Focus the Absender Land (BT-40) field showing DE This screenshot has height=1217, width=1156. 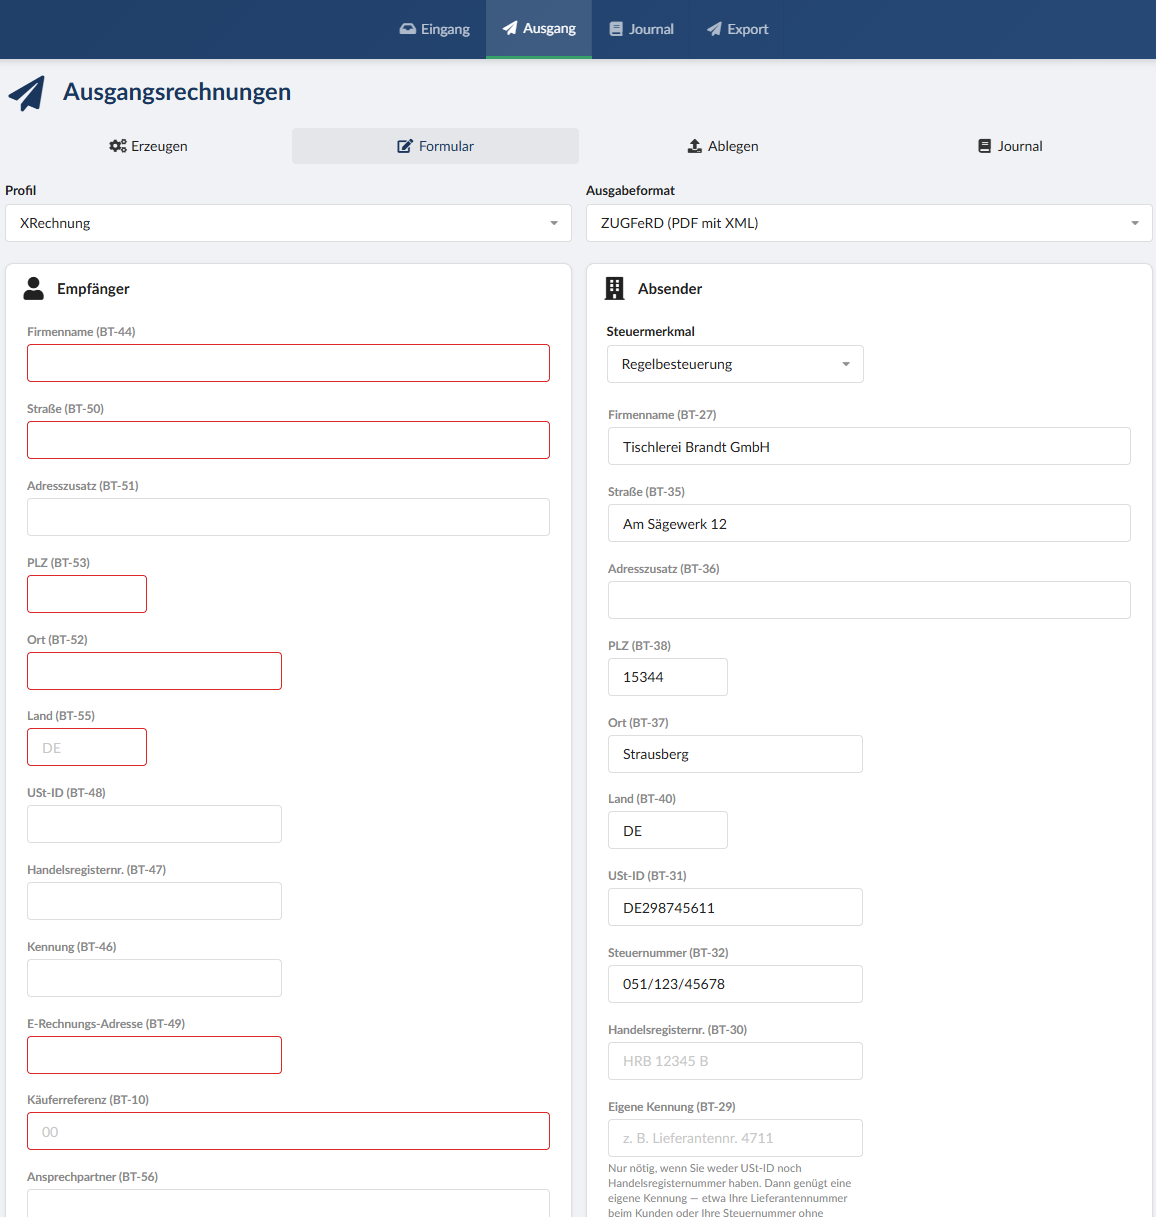[x=668, y=830]
